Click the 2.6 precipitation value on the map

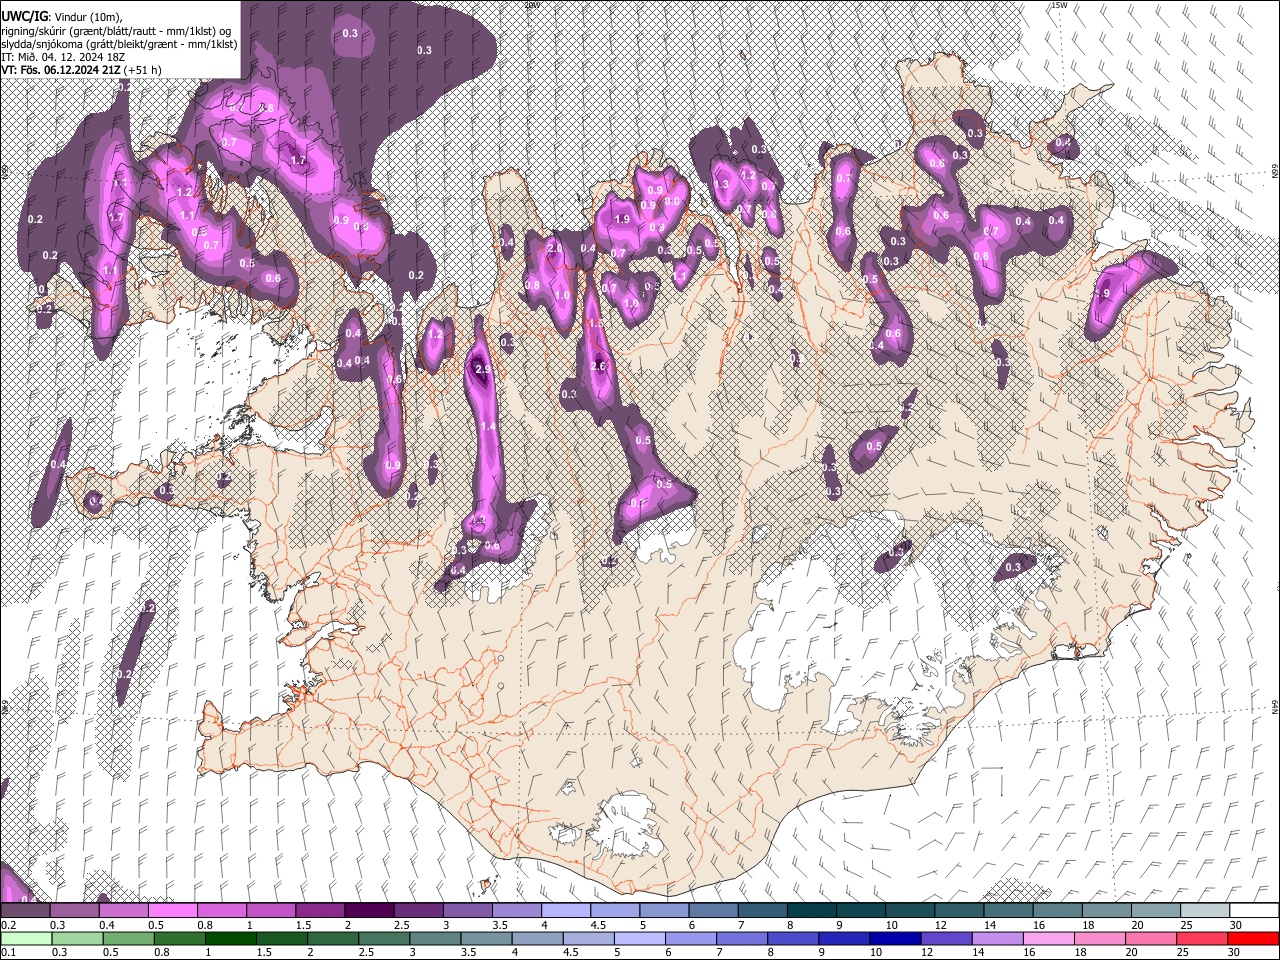(x=598, y=367)
